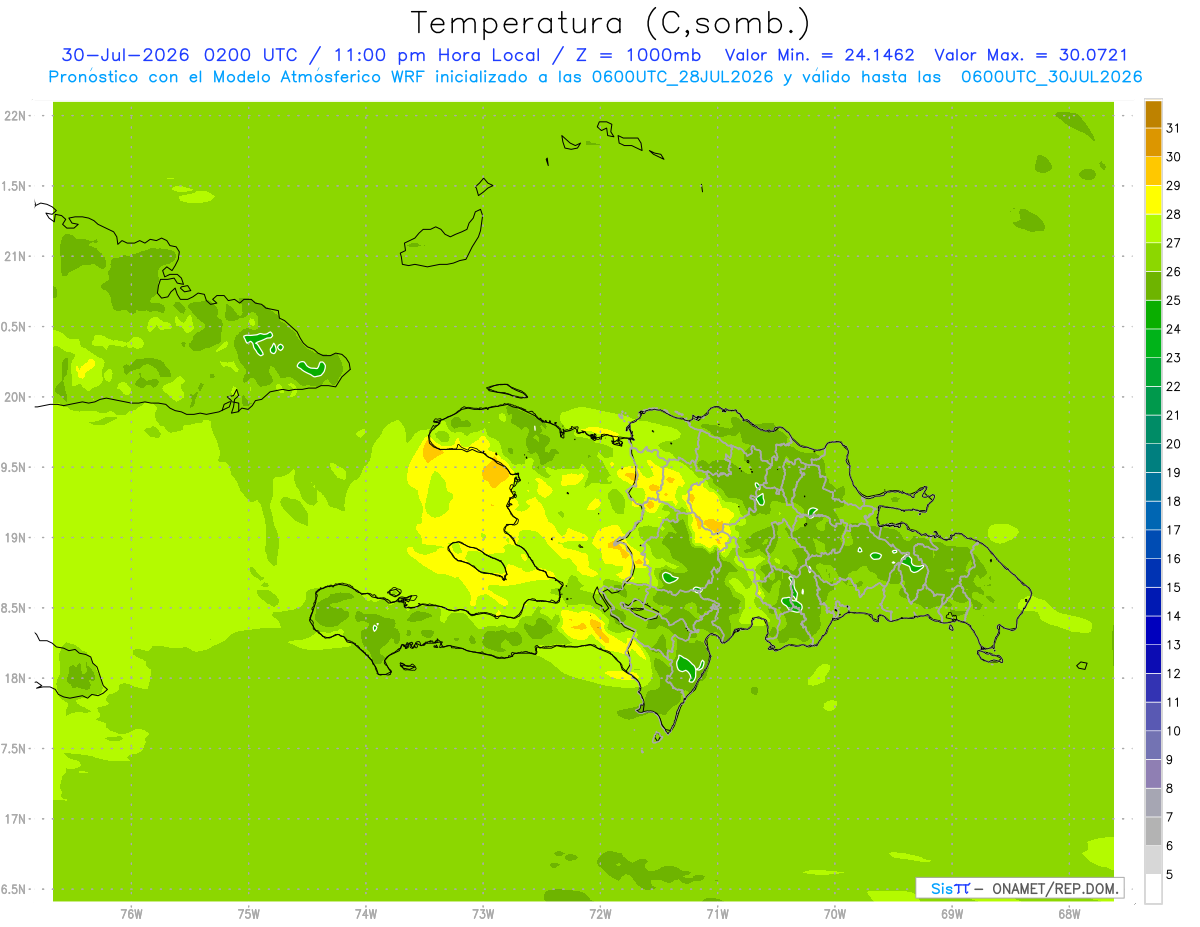Viewport: 1200px width, 927px height.
Task: Click the color scale label "12"
Action: [x=1173, y=673]
